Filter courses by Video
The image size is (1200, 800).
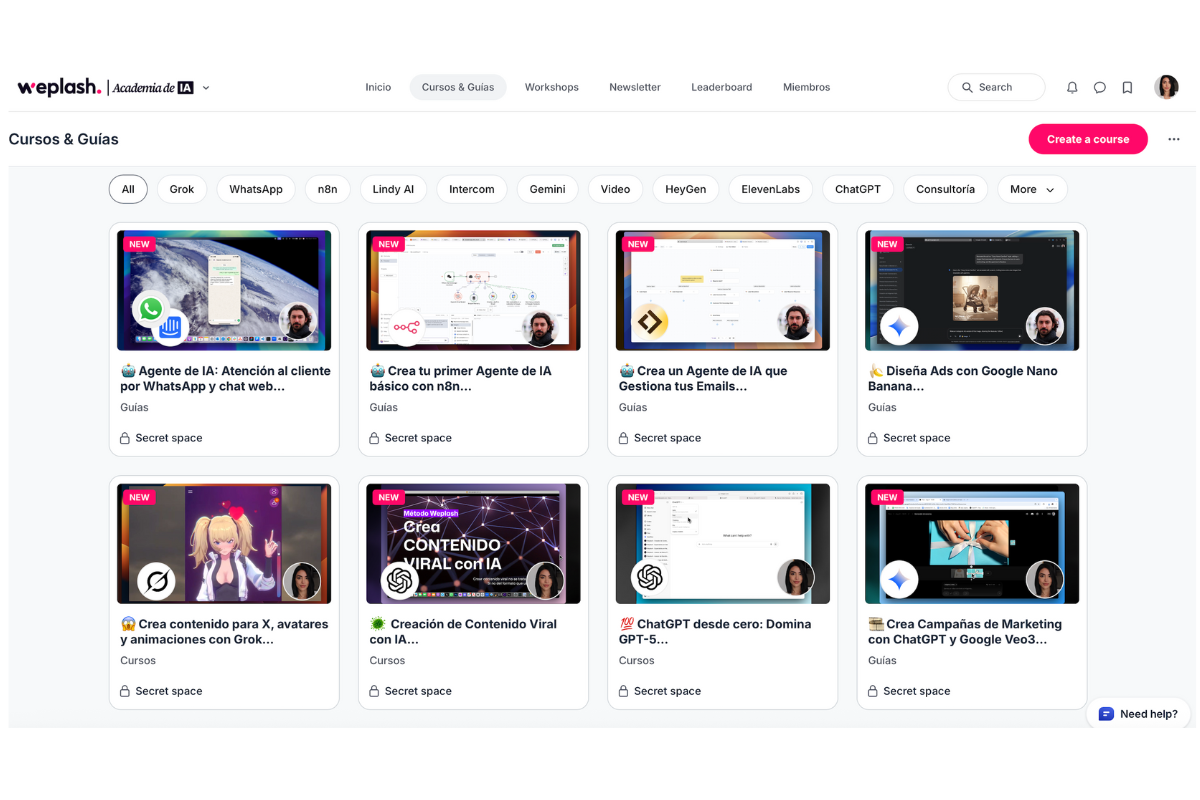pos(615,189)
